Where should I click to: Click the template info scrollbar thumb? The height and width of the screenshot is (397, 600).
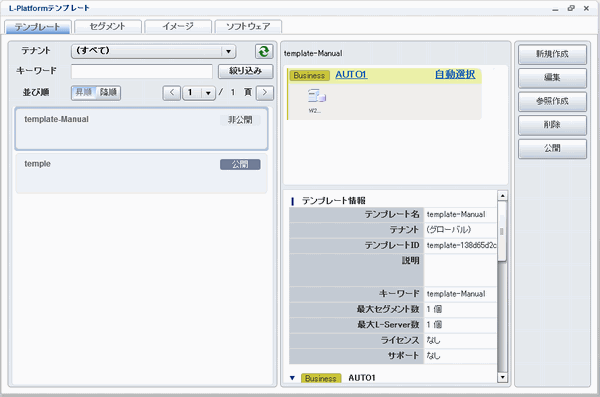[502, 231]
